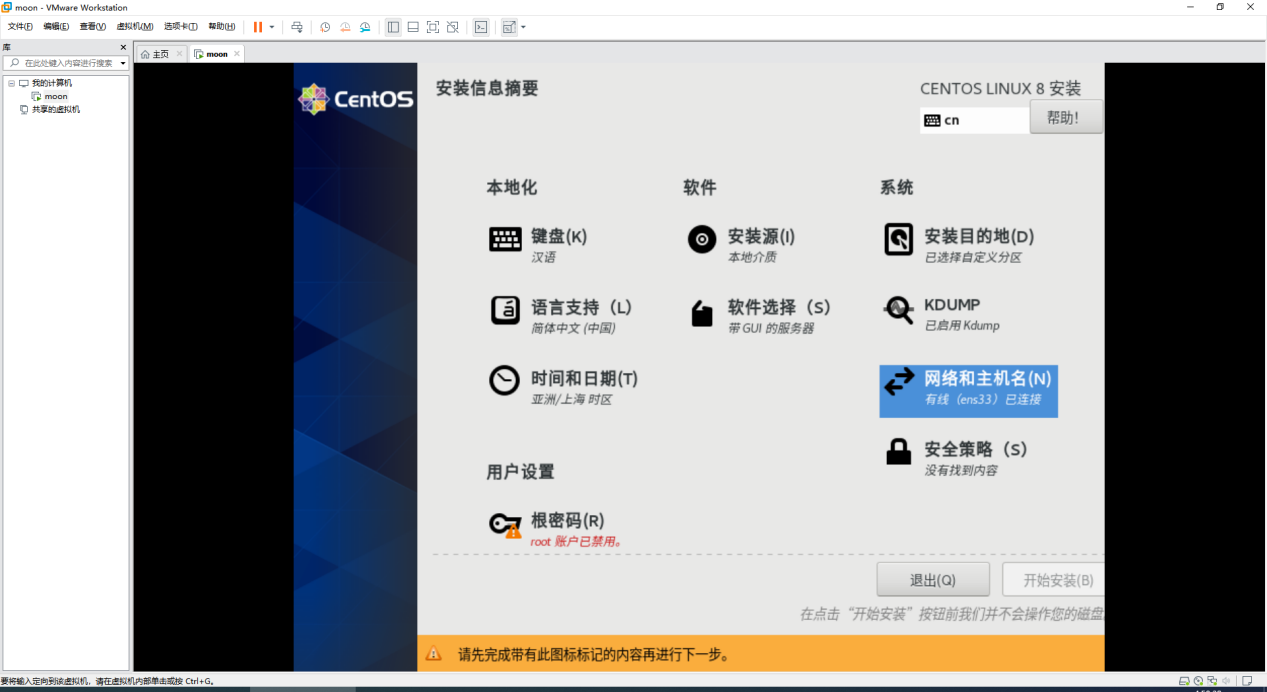This screenshot has width=1267, height=692.
Task: Click the 软件 section heading
Action: click(x=700, y=187)
